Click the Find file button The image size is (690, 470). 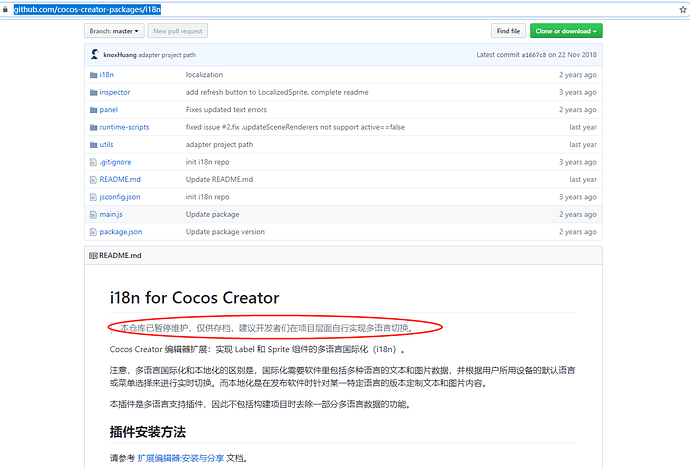pyautogui.click(x=508, y=31)
